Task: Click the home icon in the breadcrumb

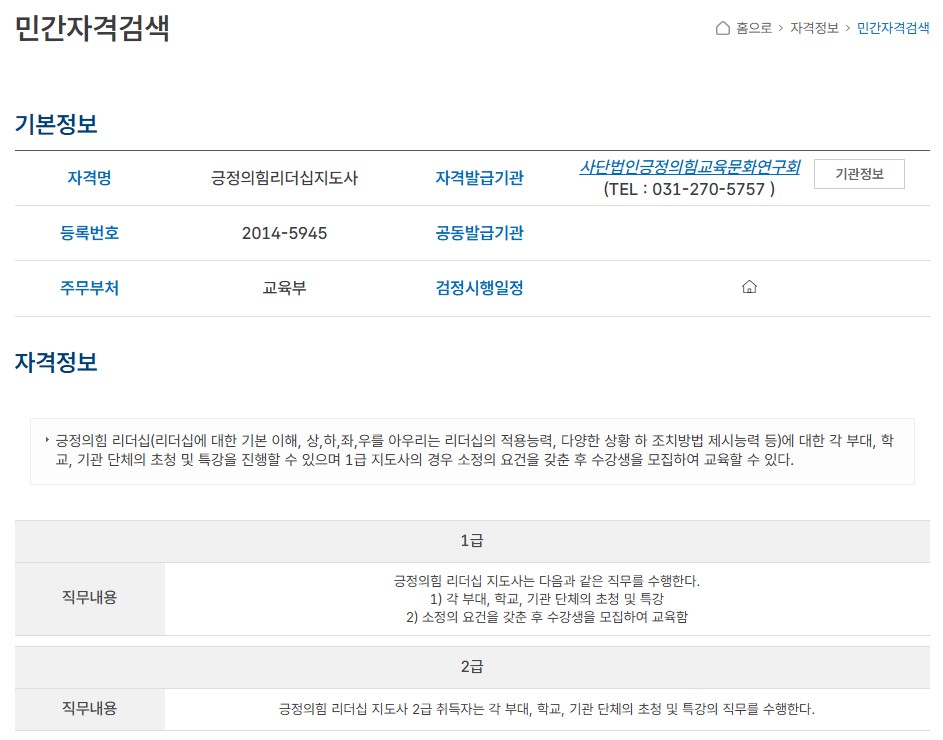Action: point(723,28)
